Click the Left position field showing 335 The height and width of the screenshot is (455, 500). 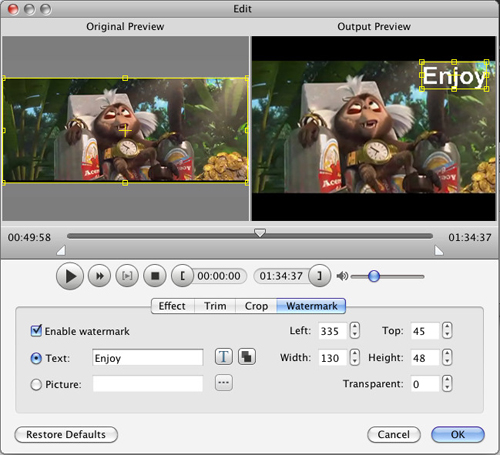pos(332,331)
